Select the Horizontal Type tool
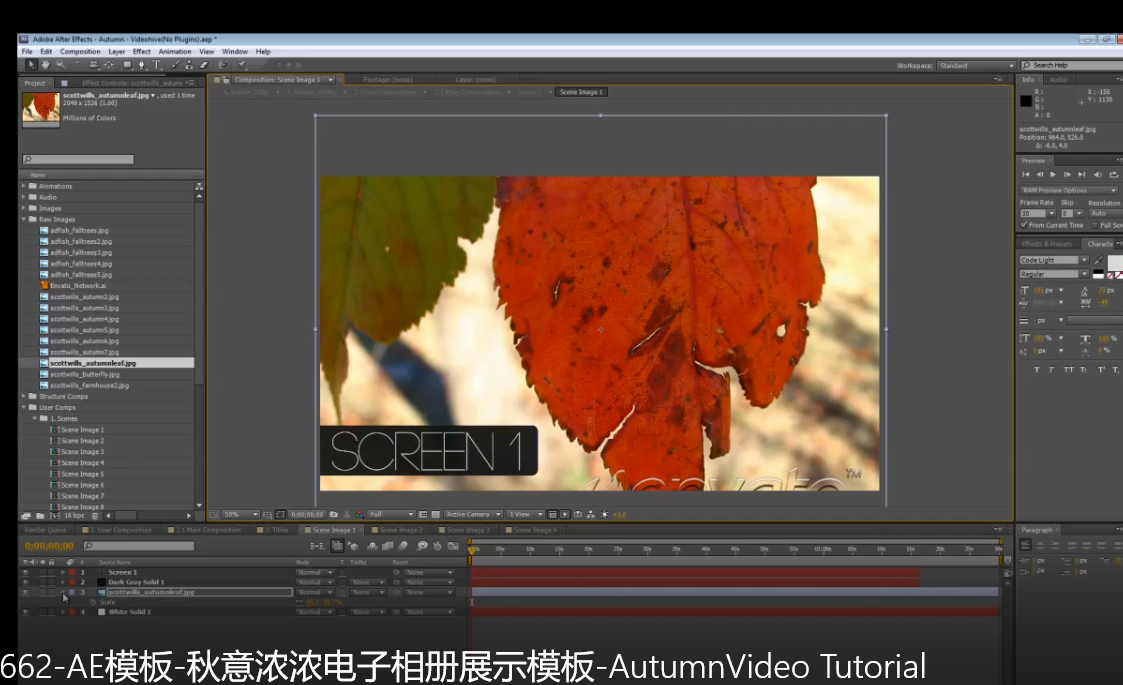1123x685 pixels. [156, 64]
